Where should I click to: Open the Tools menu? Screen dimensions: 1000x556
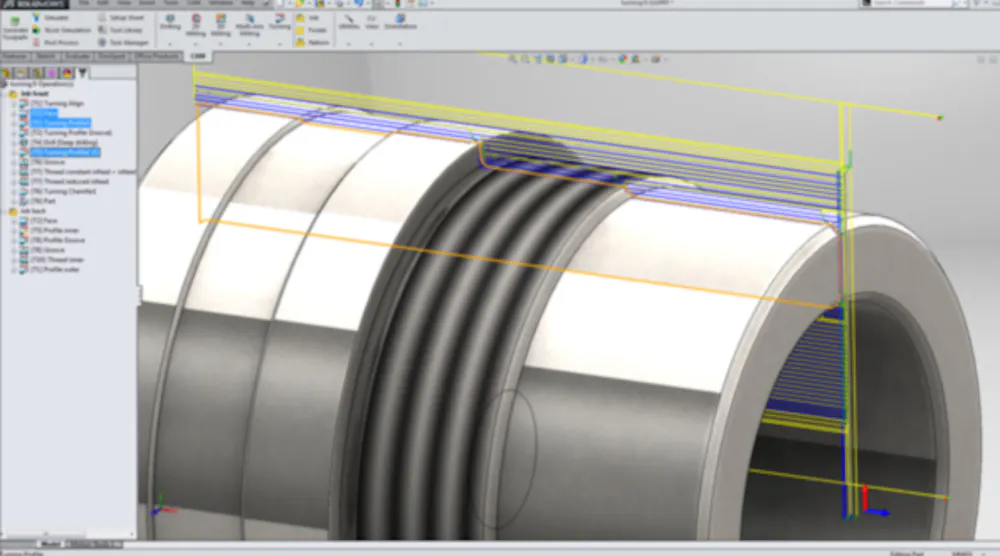172,3
